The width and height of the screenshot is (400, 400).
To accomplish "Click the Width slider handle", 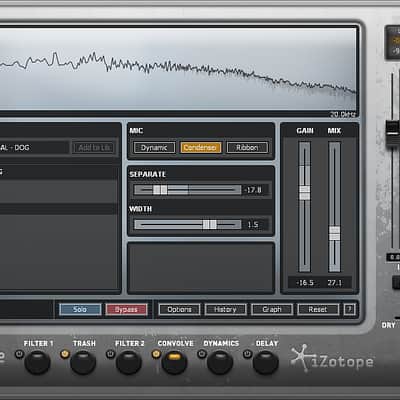I will coord(210,224).
